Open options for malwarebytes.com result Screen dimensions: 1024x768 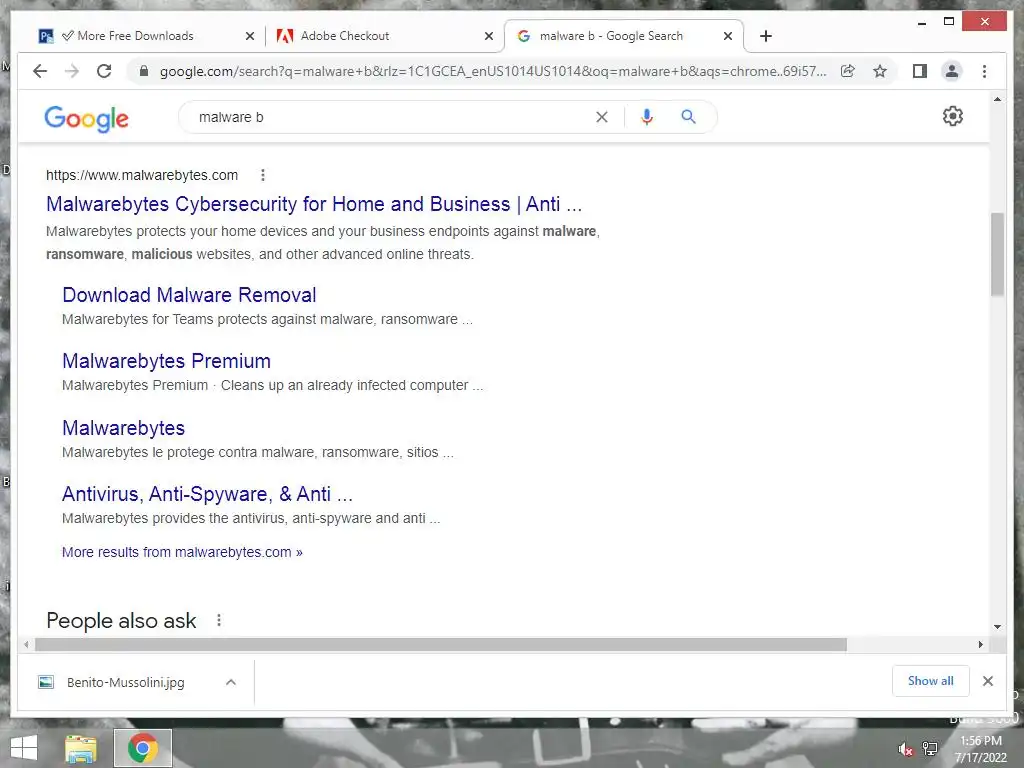point(263,175)
